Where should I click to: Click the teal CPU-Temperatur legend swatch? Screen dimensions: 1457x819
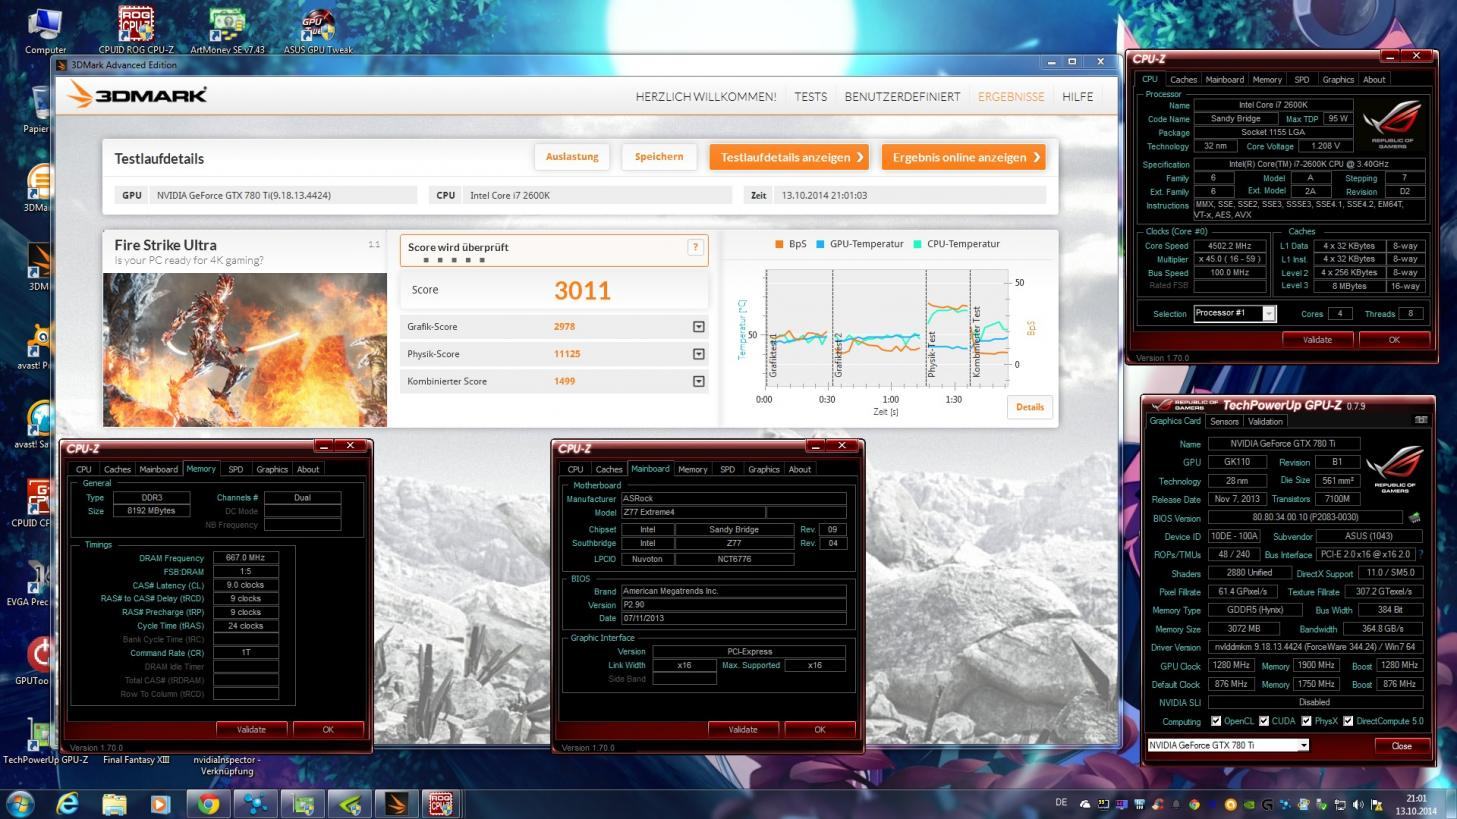(917, 244)
